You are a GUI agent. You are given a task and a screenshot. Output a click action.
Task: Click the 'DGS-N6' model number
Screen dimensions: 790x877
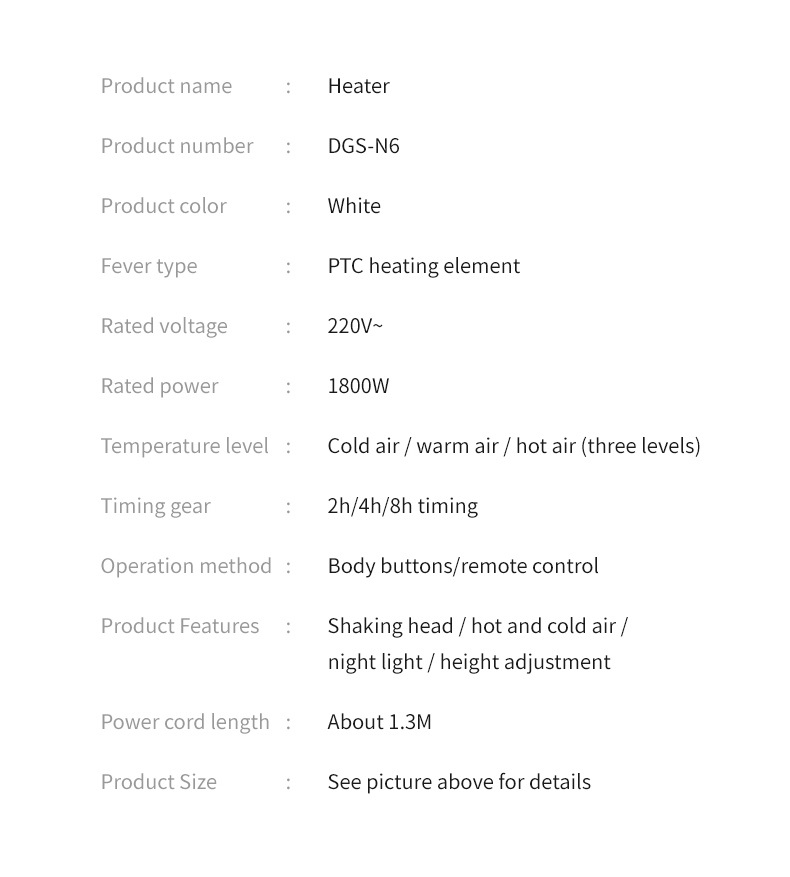click(x=363, y=146)
